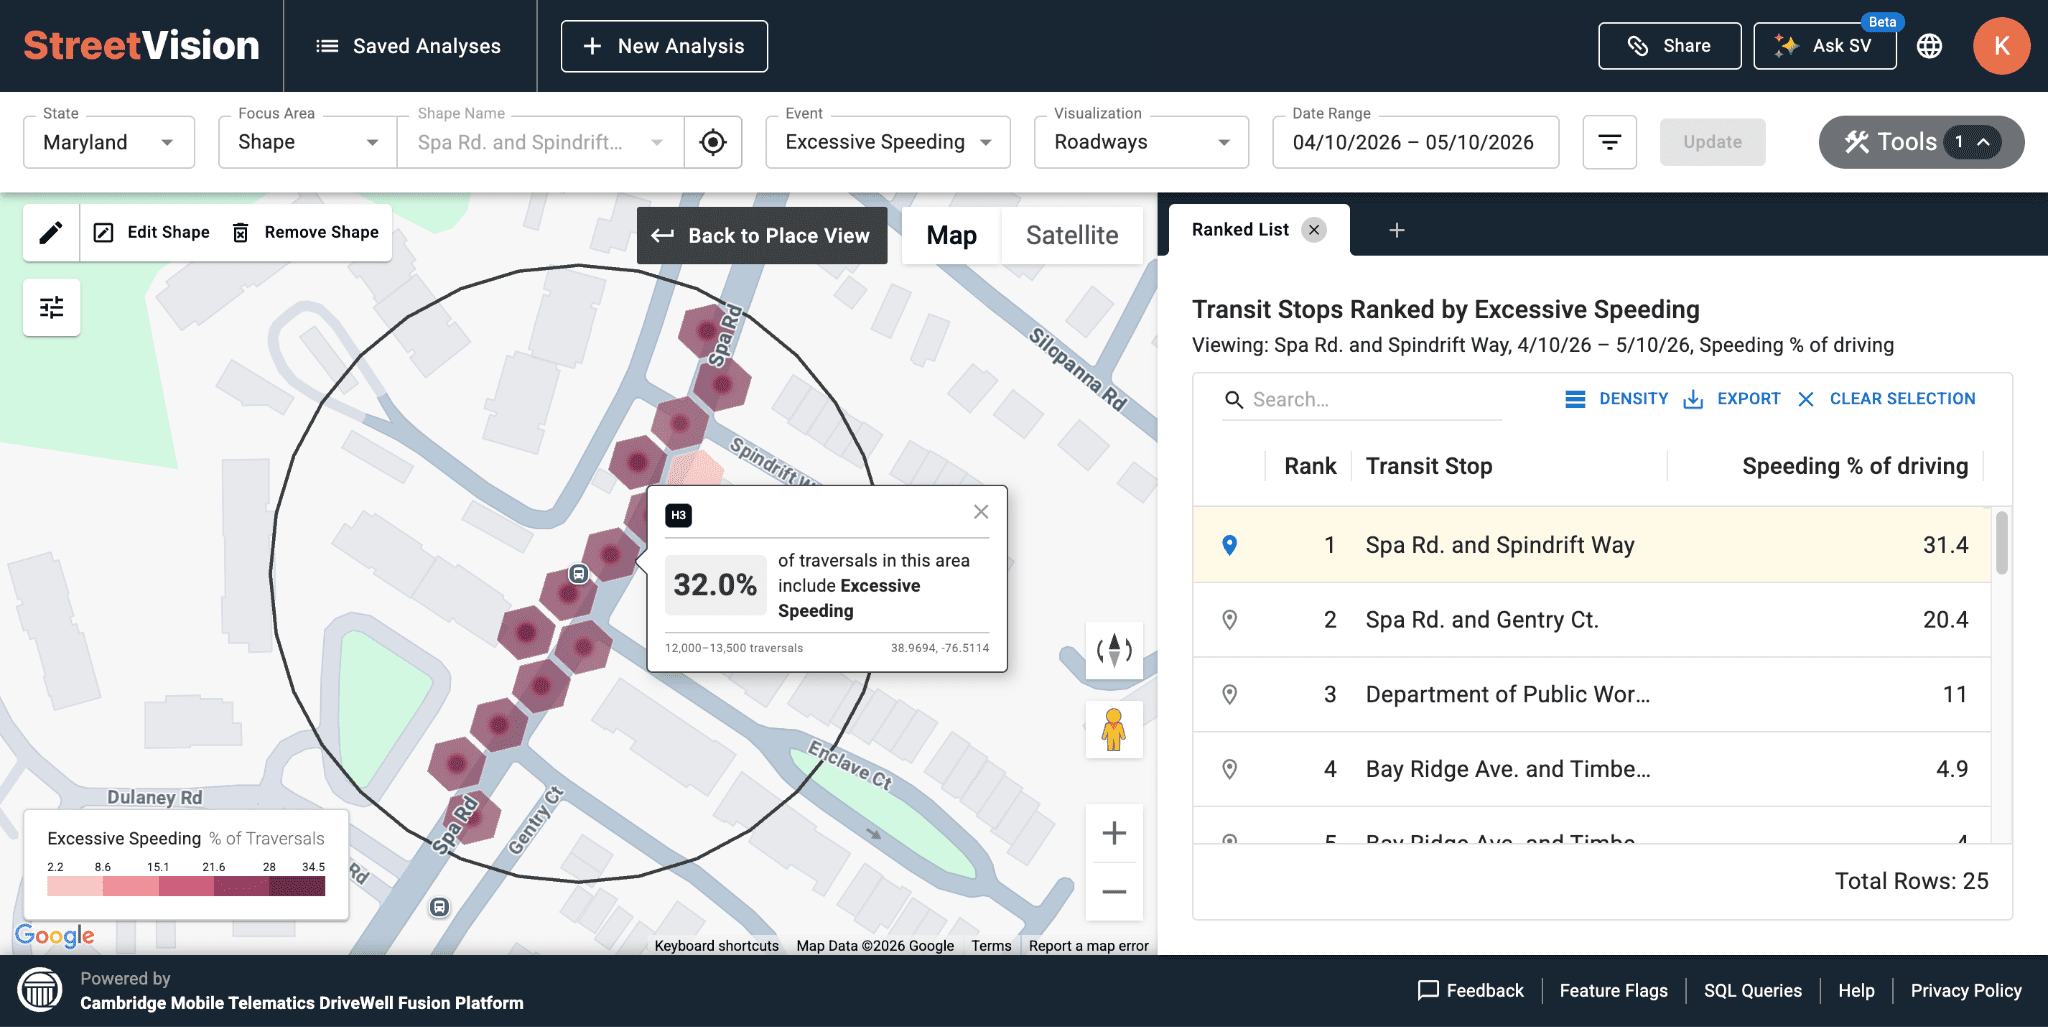
Task: Open the language globe icon
Action: [1930, 46]
